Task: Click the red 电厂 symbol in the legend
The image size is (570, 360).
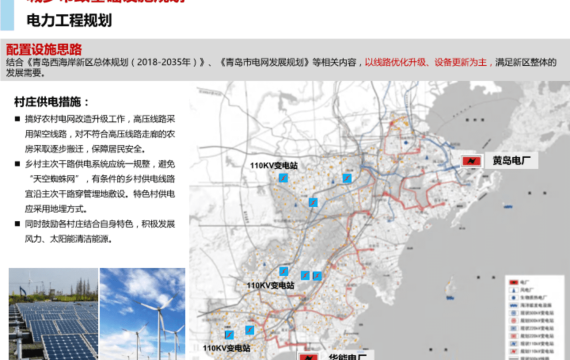Action: tap(513, 282)
